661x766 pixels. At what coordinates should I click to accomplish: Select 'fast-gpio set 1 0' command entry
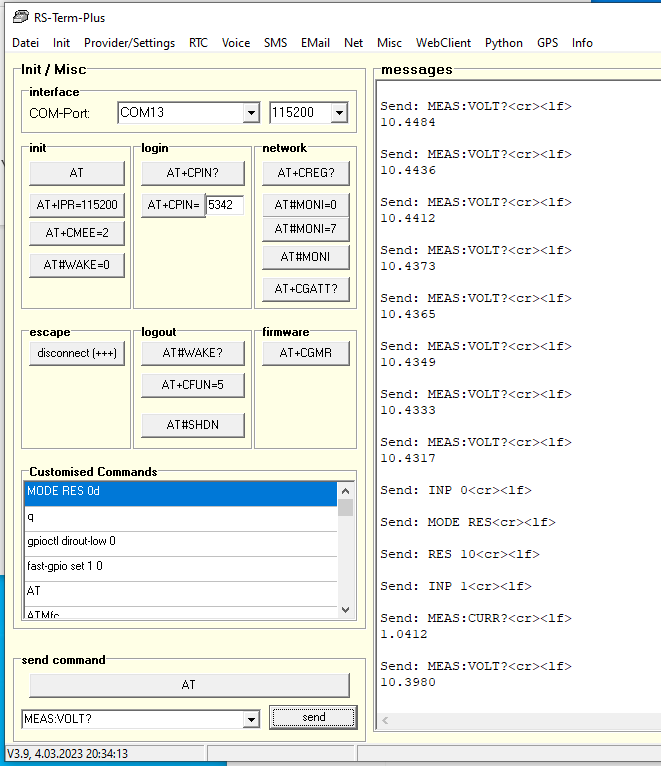180,566
